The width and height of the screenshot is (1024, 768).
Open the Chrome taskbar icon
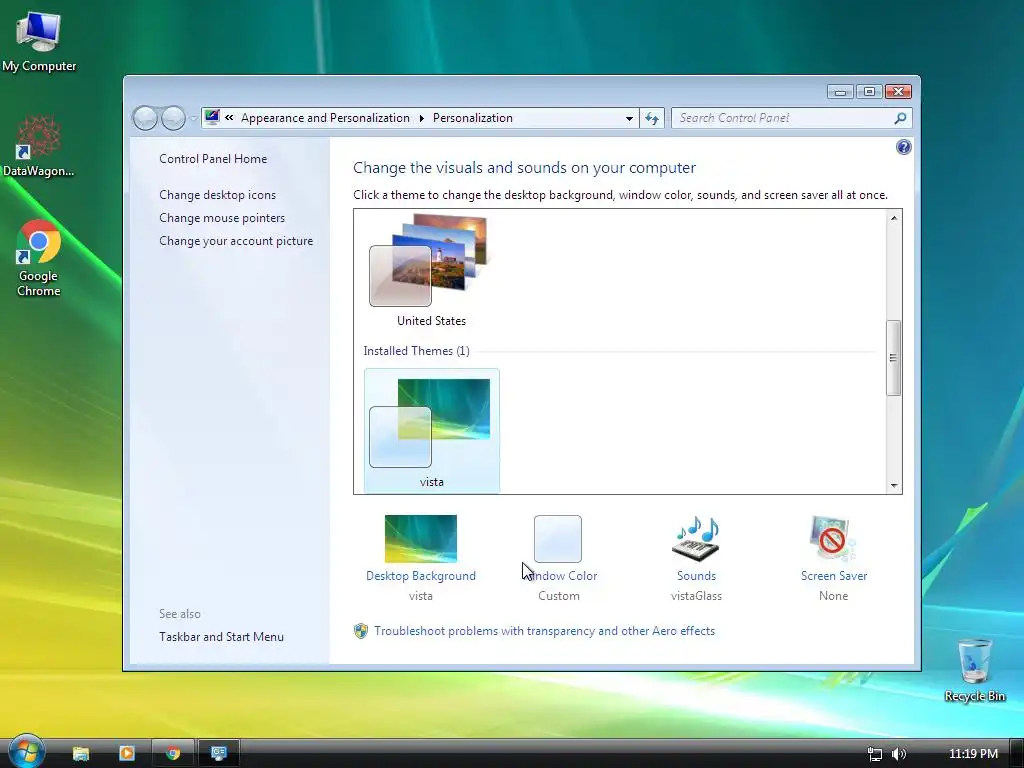tap(173, 753)
